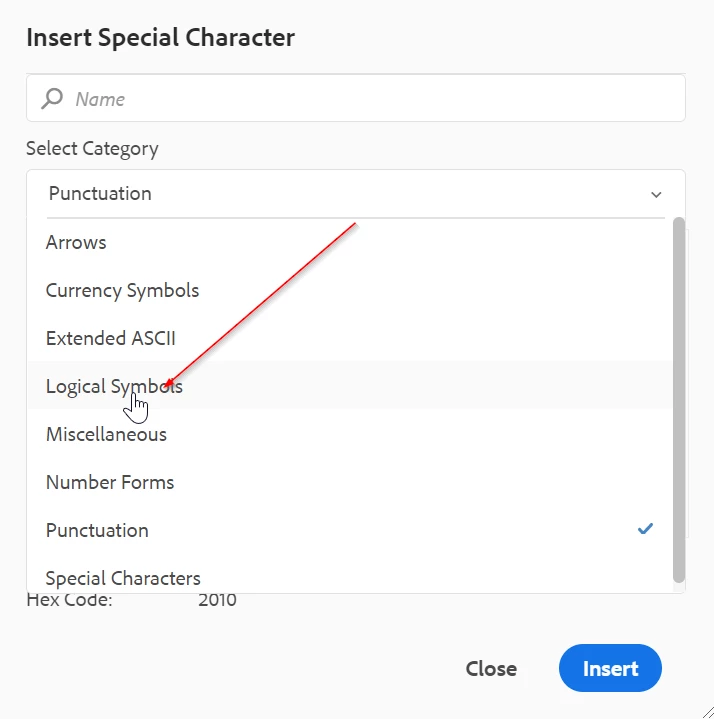
Task: Choose Currency Symbols category
Action: [x=122, y=290]
